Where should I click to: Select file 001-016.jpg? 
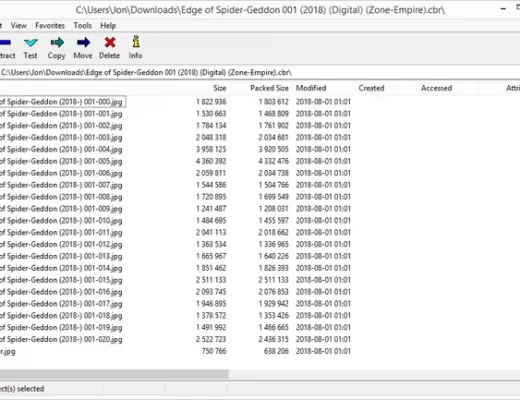pos(61,292)
